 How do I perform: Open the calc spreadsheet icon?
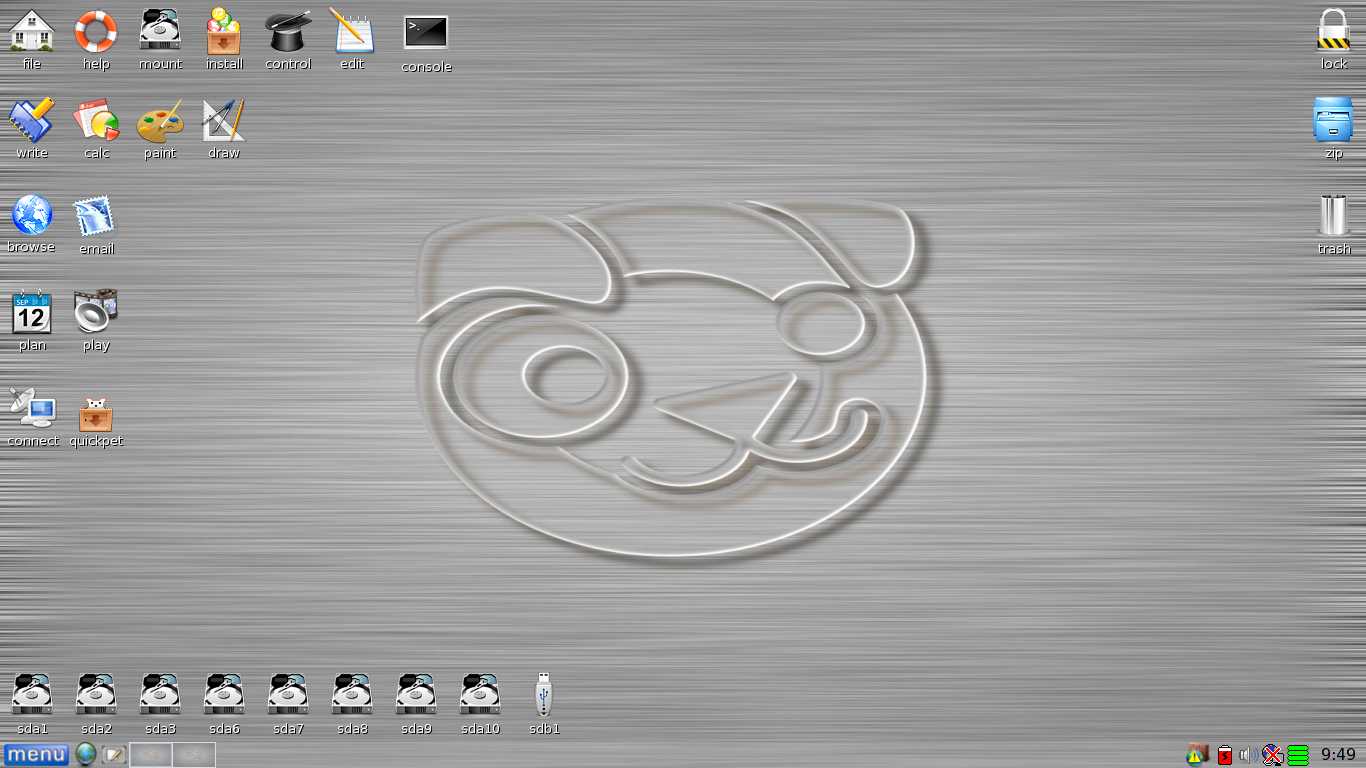click(96, 120)
